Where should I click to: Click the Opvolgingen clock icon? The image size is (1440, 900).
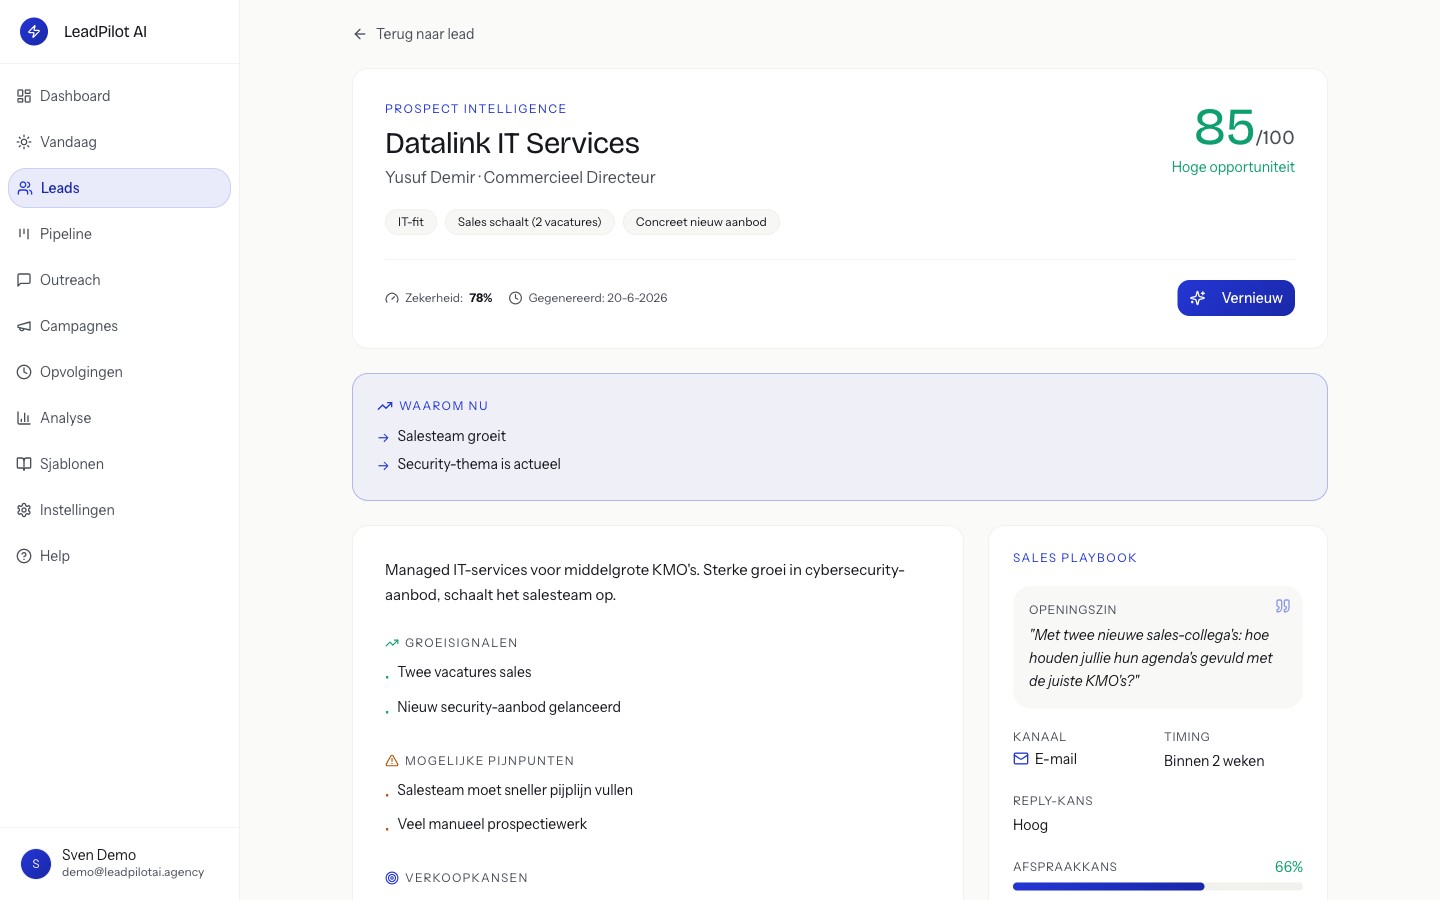tap(24, 372)
